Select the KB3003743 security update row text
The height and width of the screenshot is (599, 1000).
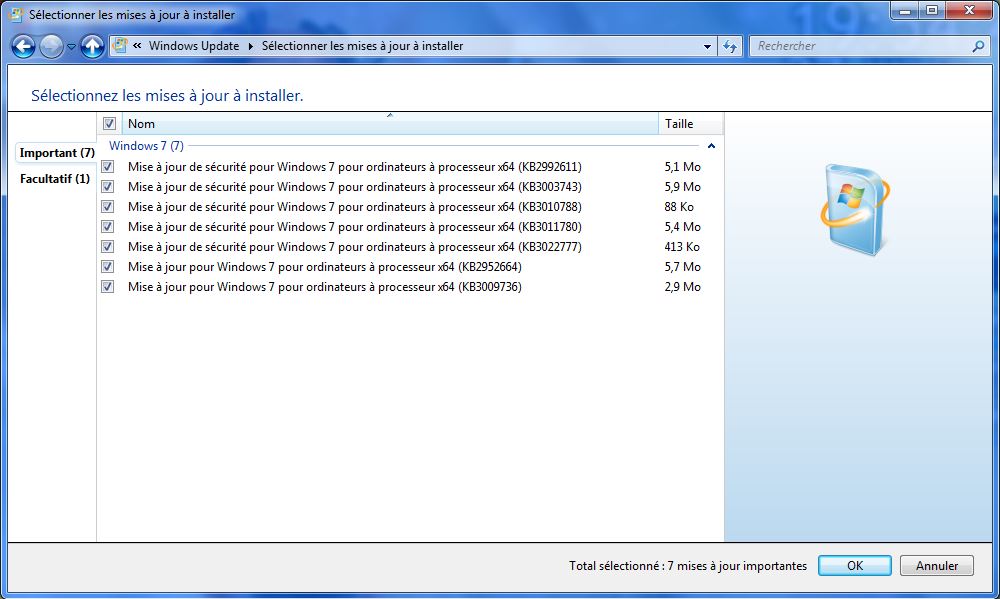pyautogui.click(x=355, y=187)
